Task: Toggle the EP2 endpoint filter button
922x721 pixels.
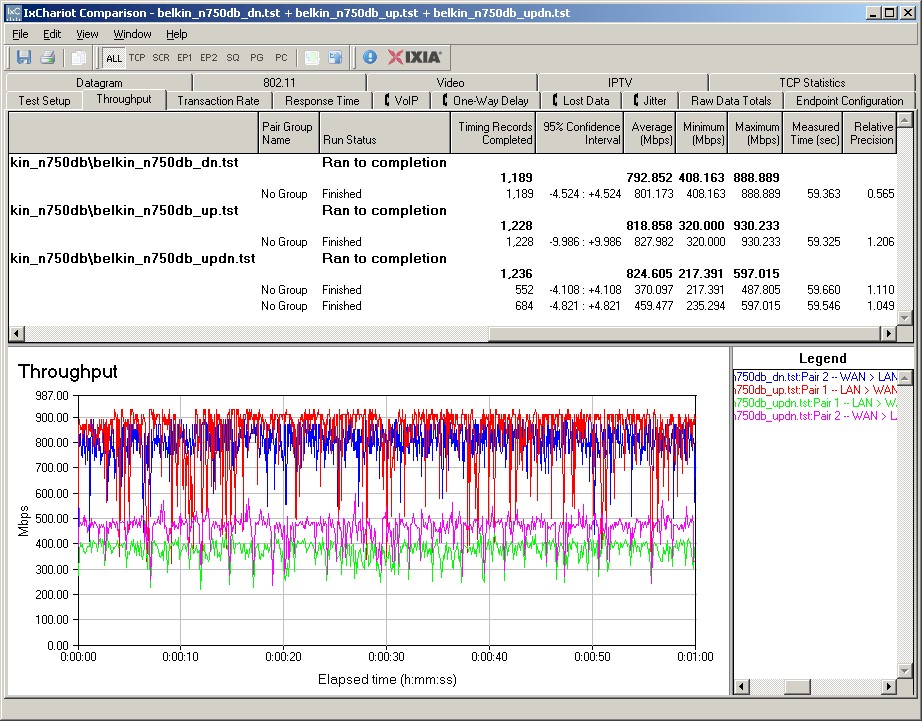Action: pyautogui.click(x=209, y=58)
